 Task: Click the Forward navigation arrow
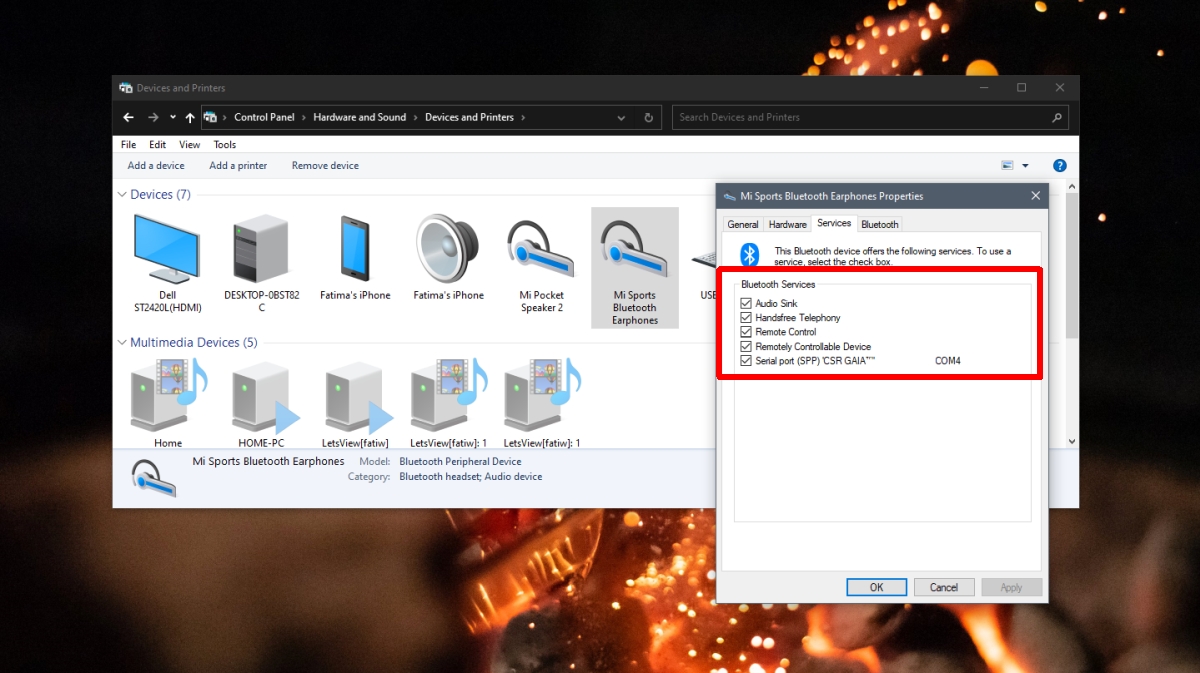click(153, 117)
